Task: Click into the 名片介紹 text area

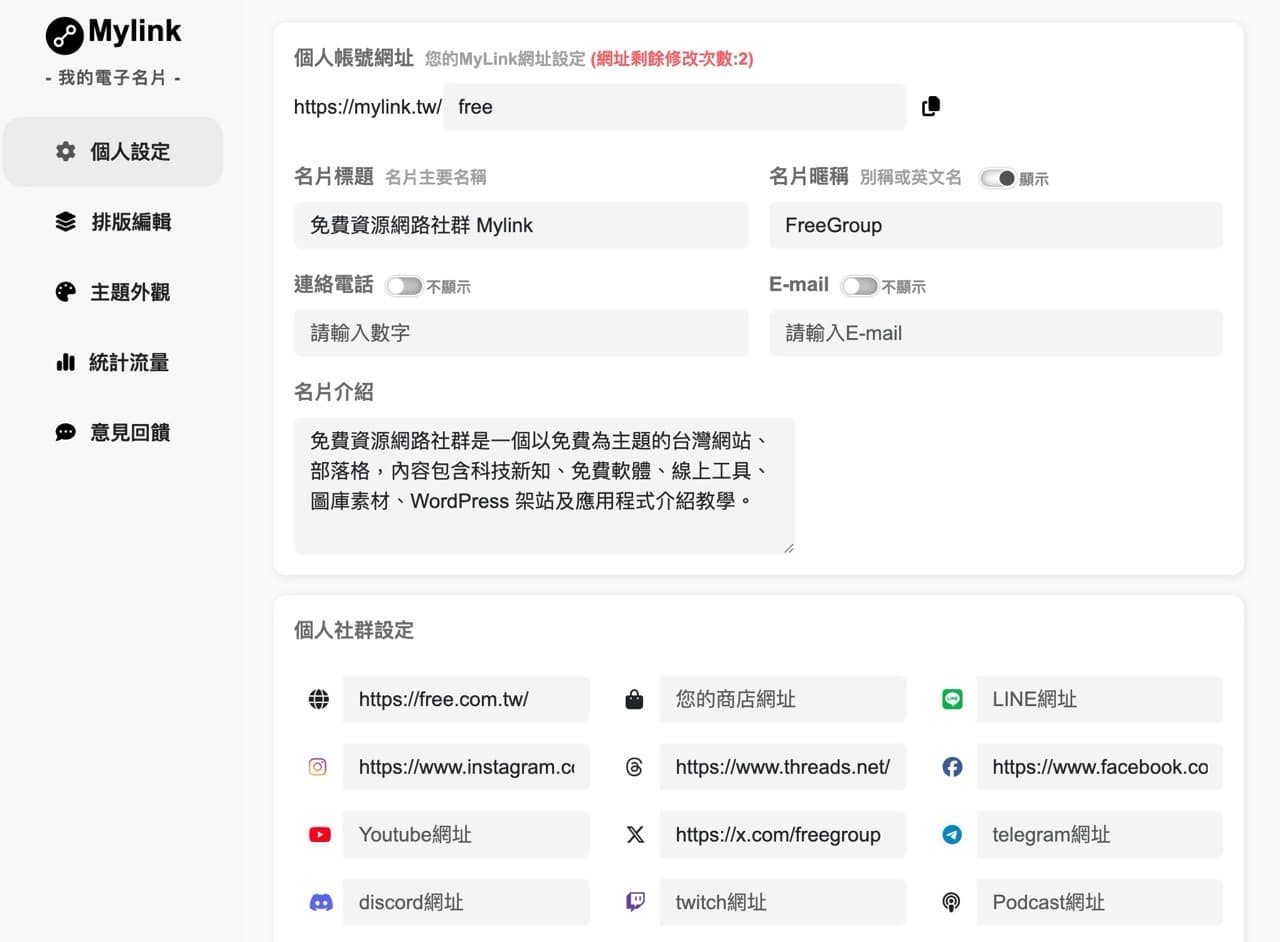Action: coord(544,486)
